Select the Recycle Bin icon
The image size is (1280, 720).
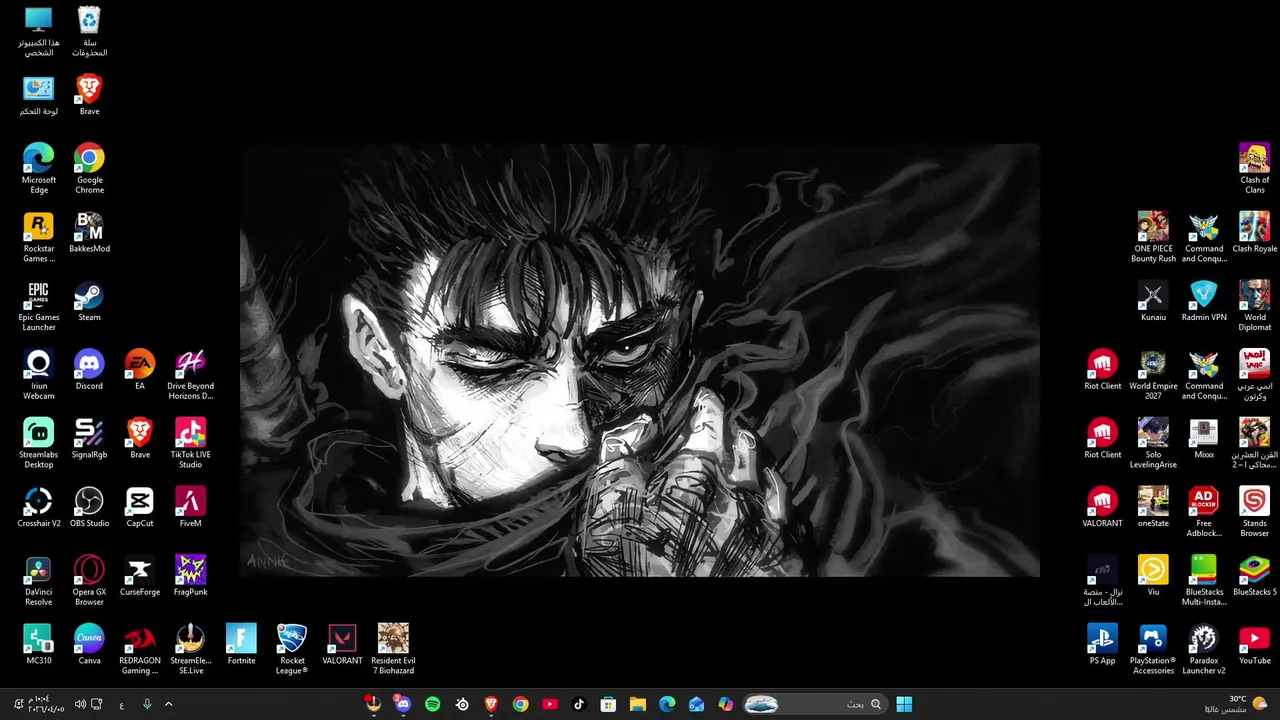(89, 31)
